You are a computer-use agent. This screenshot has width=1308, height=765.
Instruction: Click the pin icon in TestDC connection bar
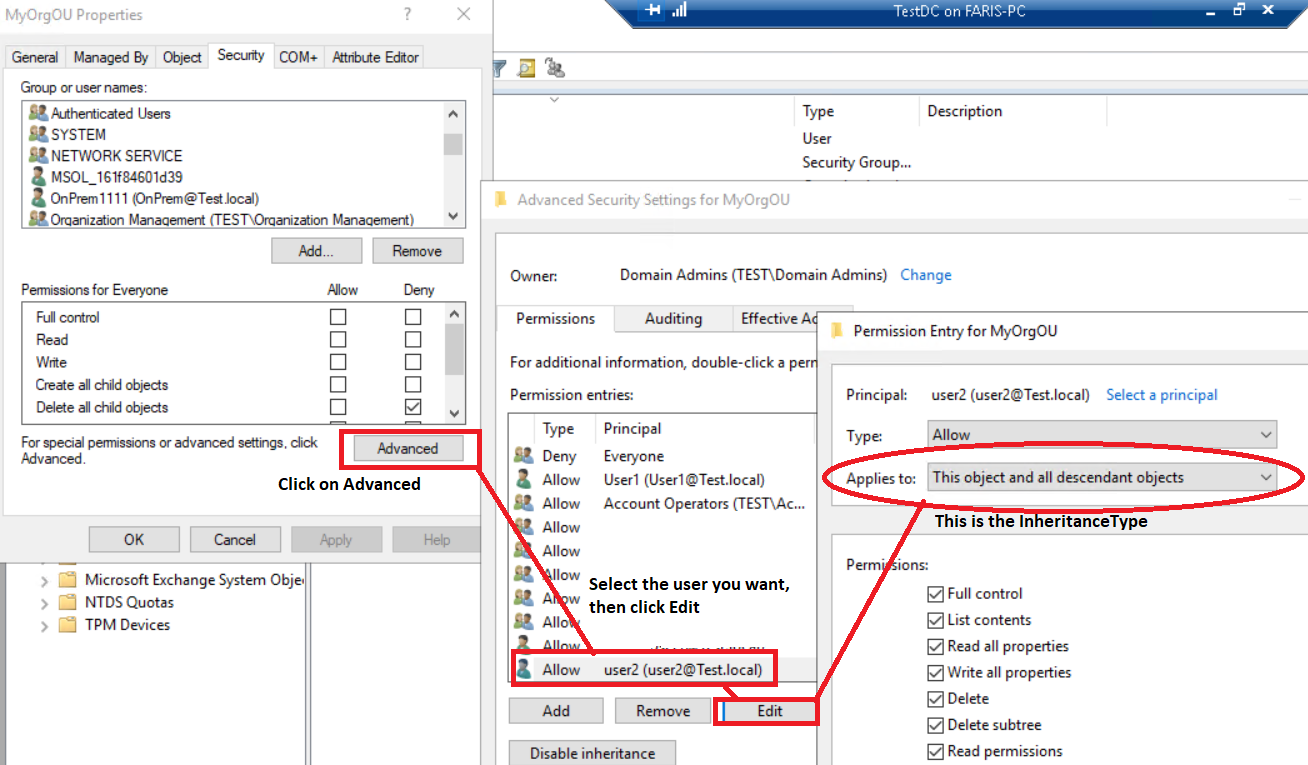pos(653,11)
